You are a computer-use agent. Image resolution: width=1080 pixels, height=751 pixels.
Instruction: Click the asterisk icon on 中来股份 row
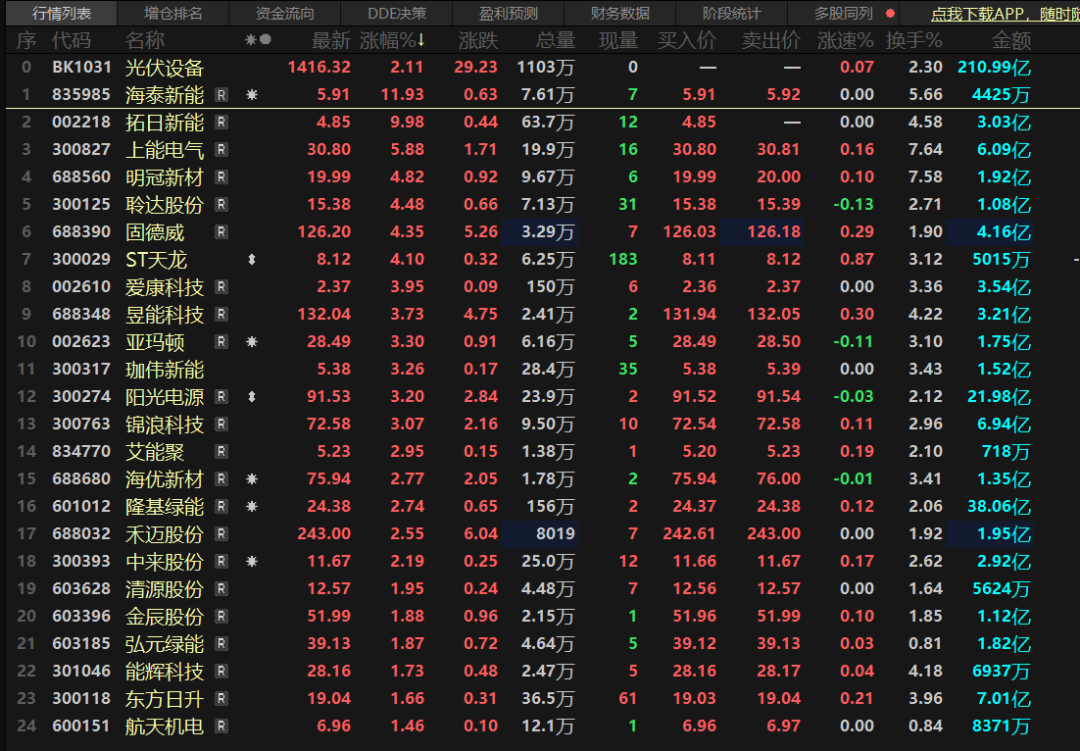(251, 562)
